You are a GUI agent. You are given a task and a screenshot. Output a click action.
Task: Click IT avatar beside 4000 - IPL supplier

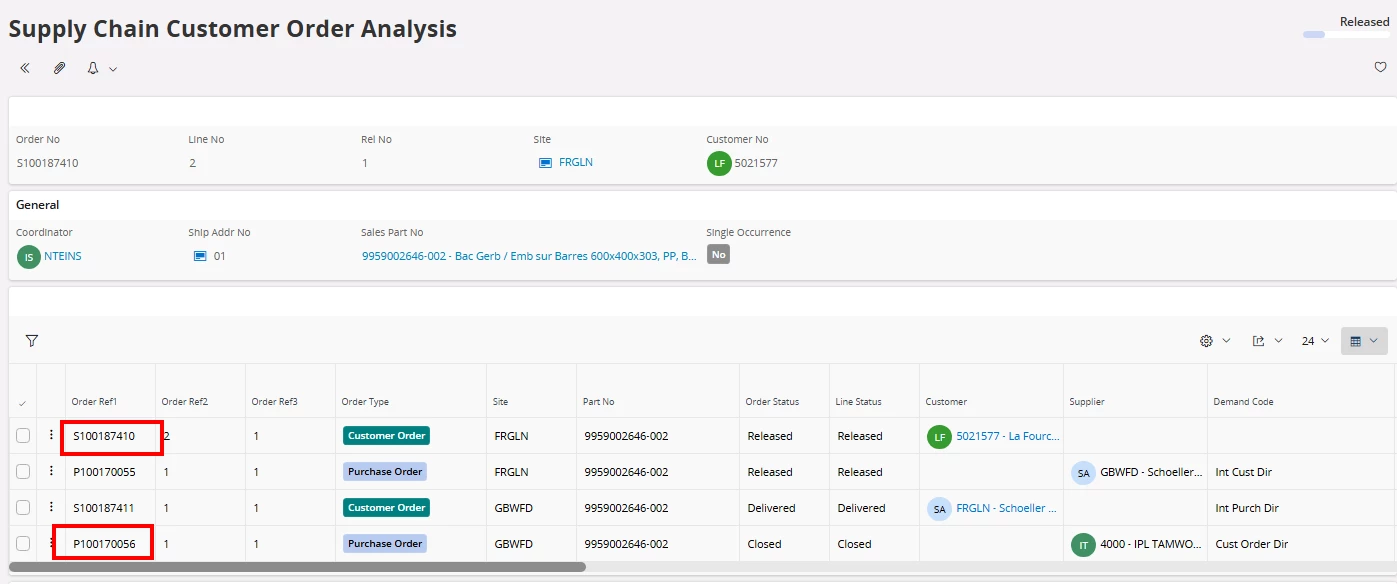pyautogui.click(x=1083, y=544)
